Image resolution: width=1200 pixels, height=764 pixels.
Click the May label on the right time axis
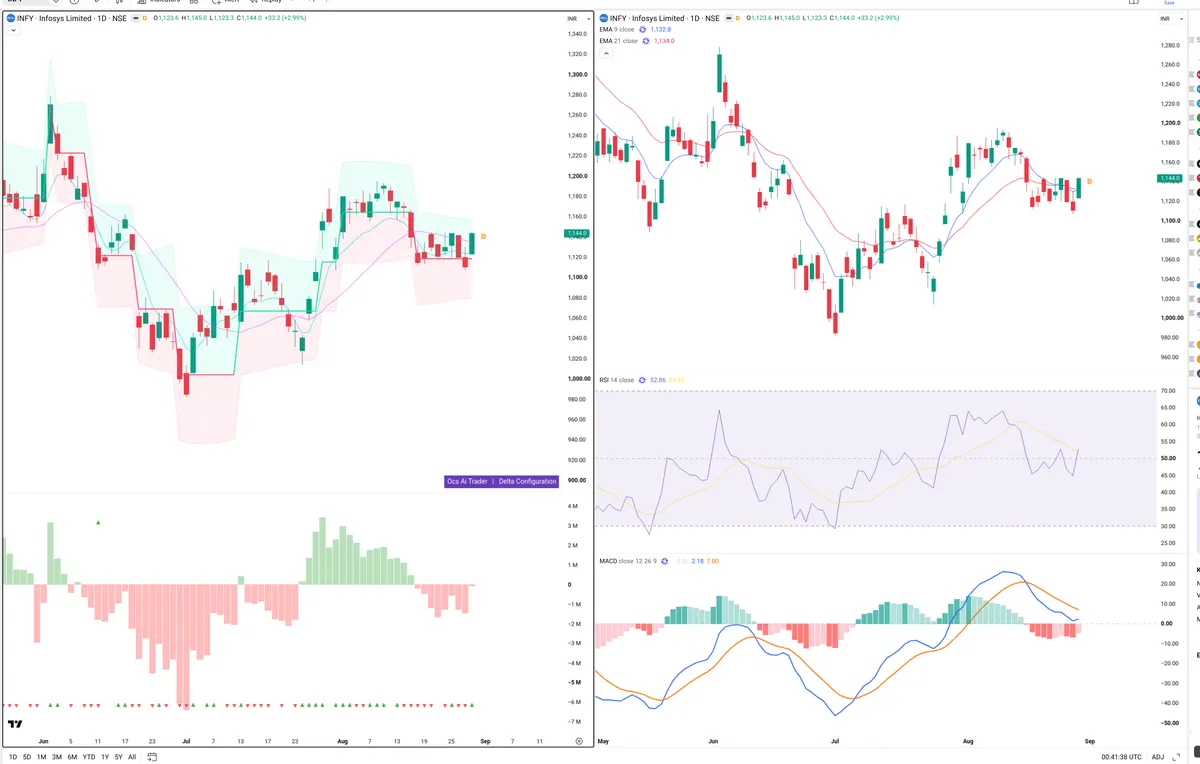pos(603,741)
